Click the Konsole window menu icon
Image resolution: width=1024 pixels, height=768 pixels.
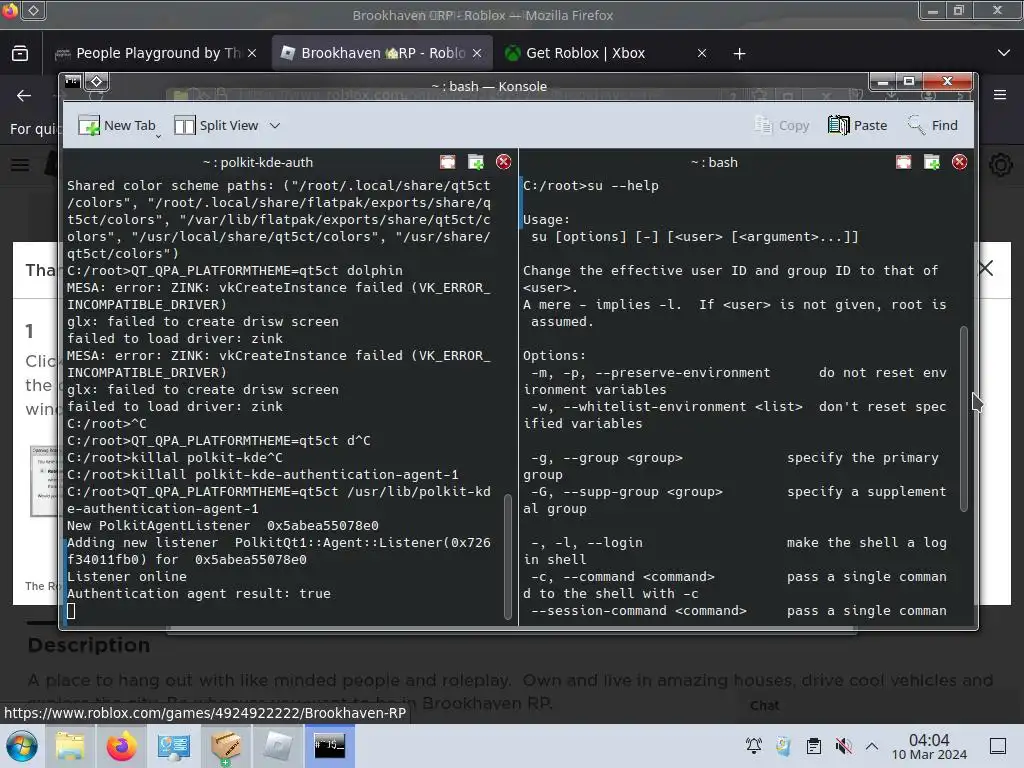(x=72, y=82)
